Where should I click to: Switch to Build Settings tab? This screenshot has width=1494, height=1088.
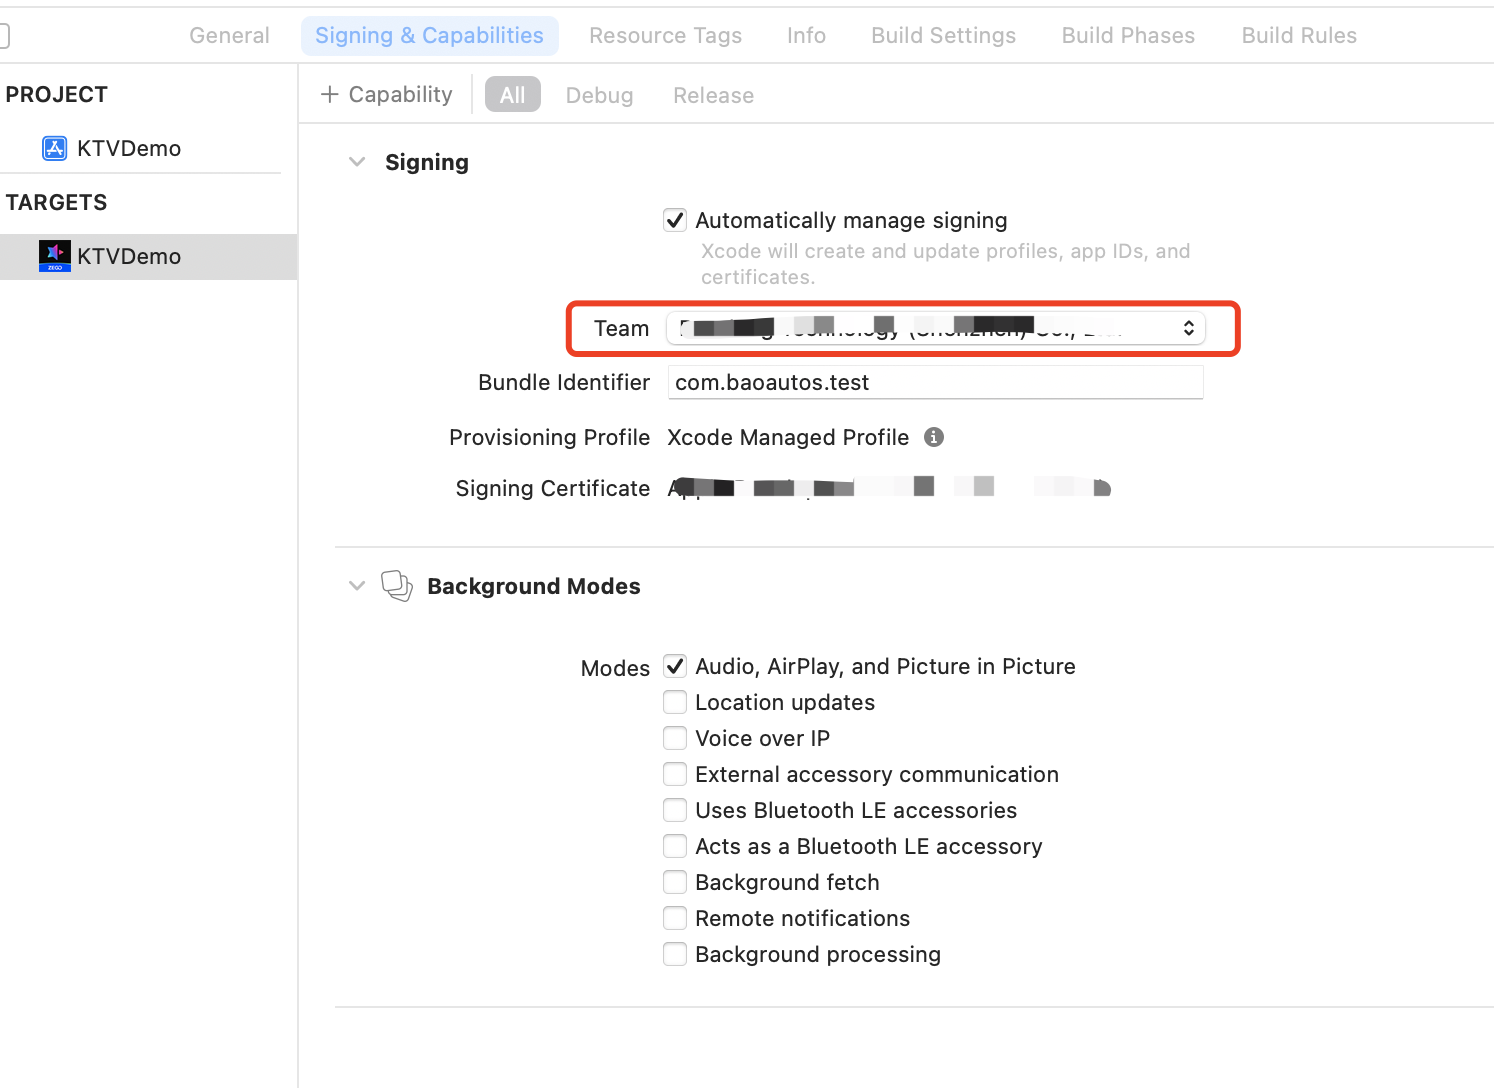(943, 35)
